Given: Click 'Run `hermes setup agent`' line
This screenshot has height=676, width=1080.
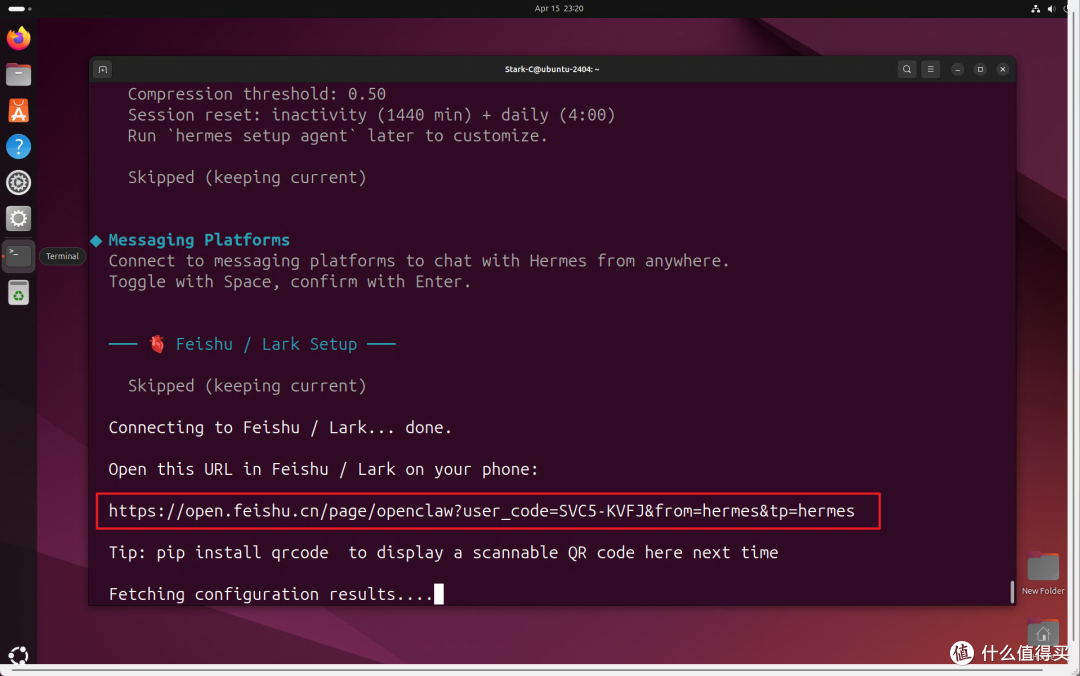Looking at the screenshot, I should coord(338,136).
